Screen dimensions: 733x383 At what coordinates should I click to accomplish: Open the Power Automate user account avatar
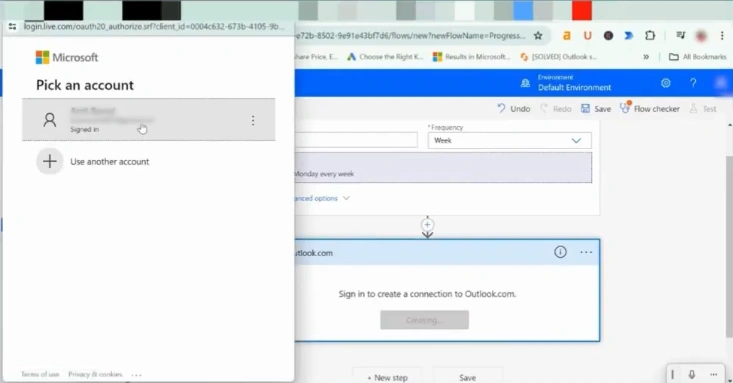pyautogui.click(x=721, y=83)
